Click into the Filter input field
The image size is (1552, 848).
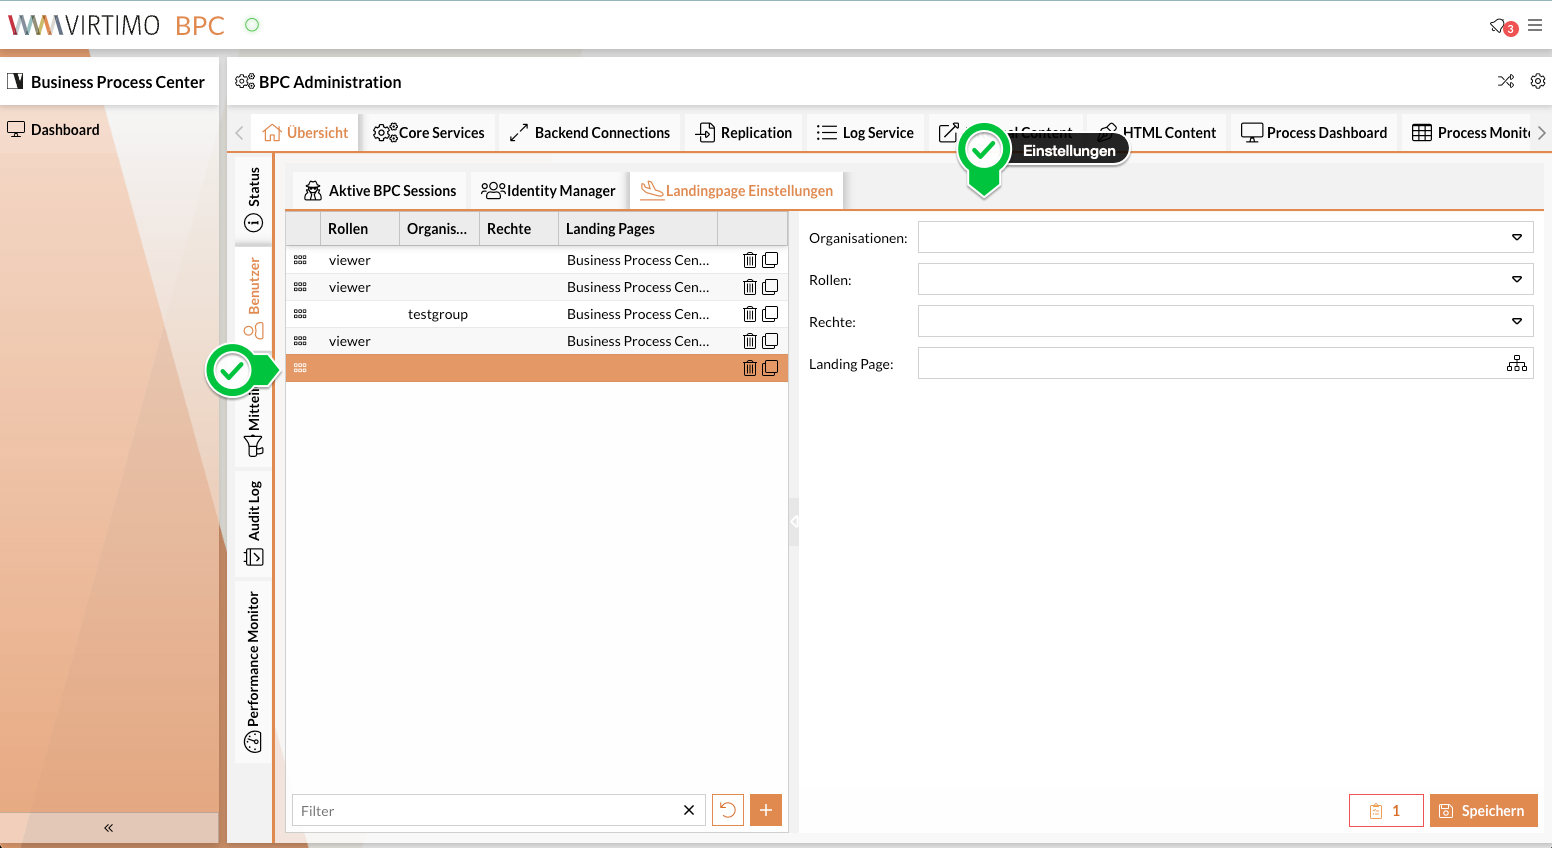coord(485,811)
